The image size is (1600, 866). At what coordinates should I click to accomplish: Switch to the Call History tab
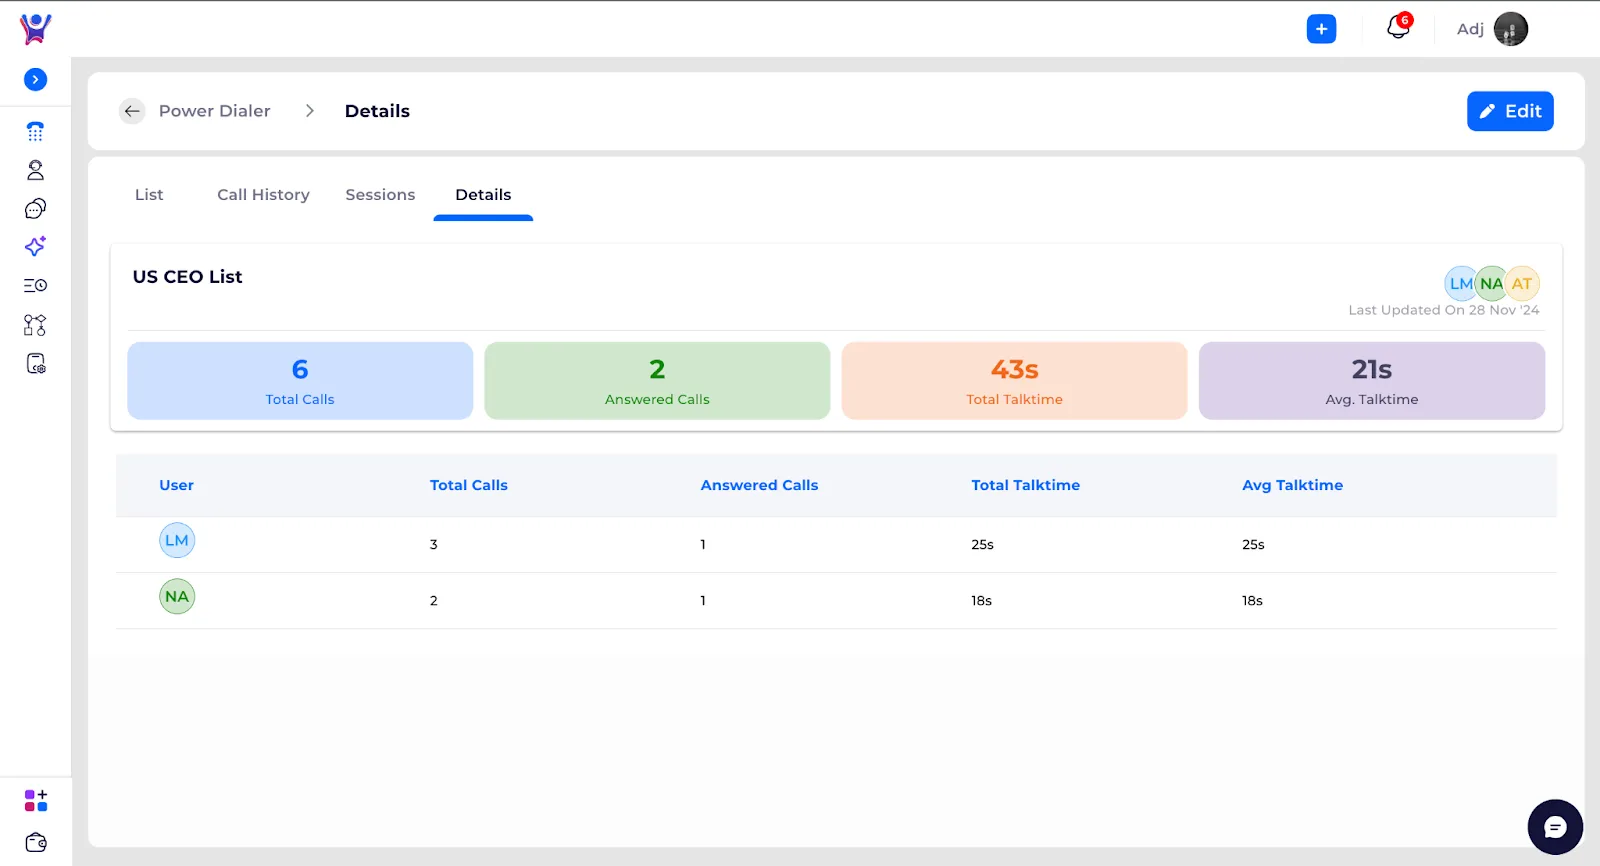(263, 195)
